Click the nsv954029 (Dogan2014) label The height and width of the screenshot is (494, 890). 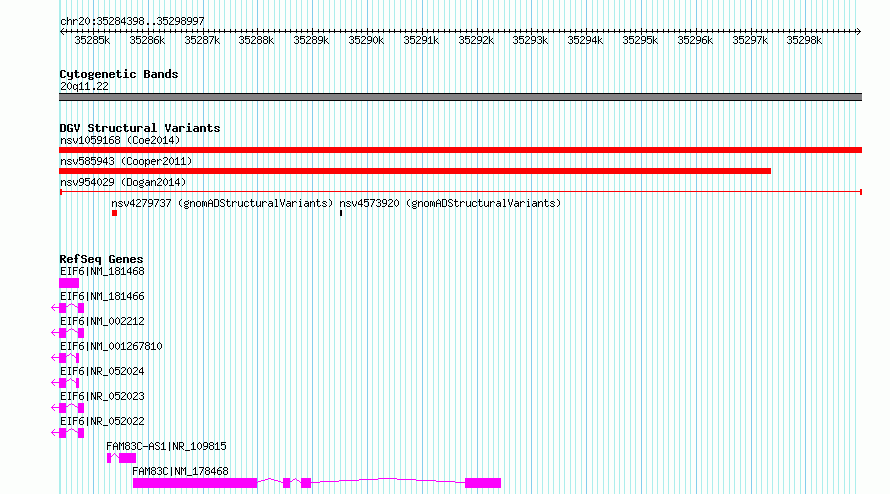click(123, 182)
